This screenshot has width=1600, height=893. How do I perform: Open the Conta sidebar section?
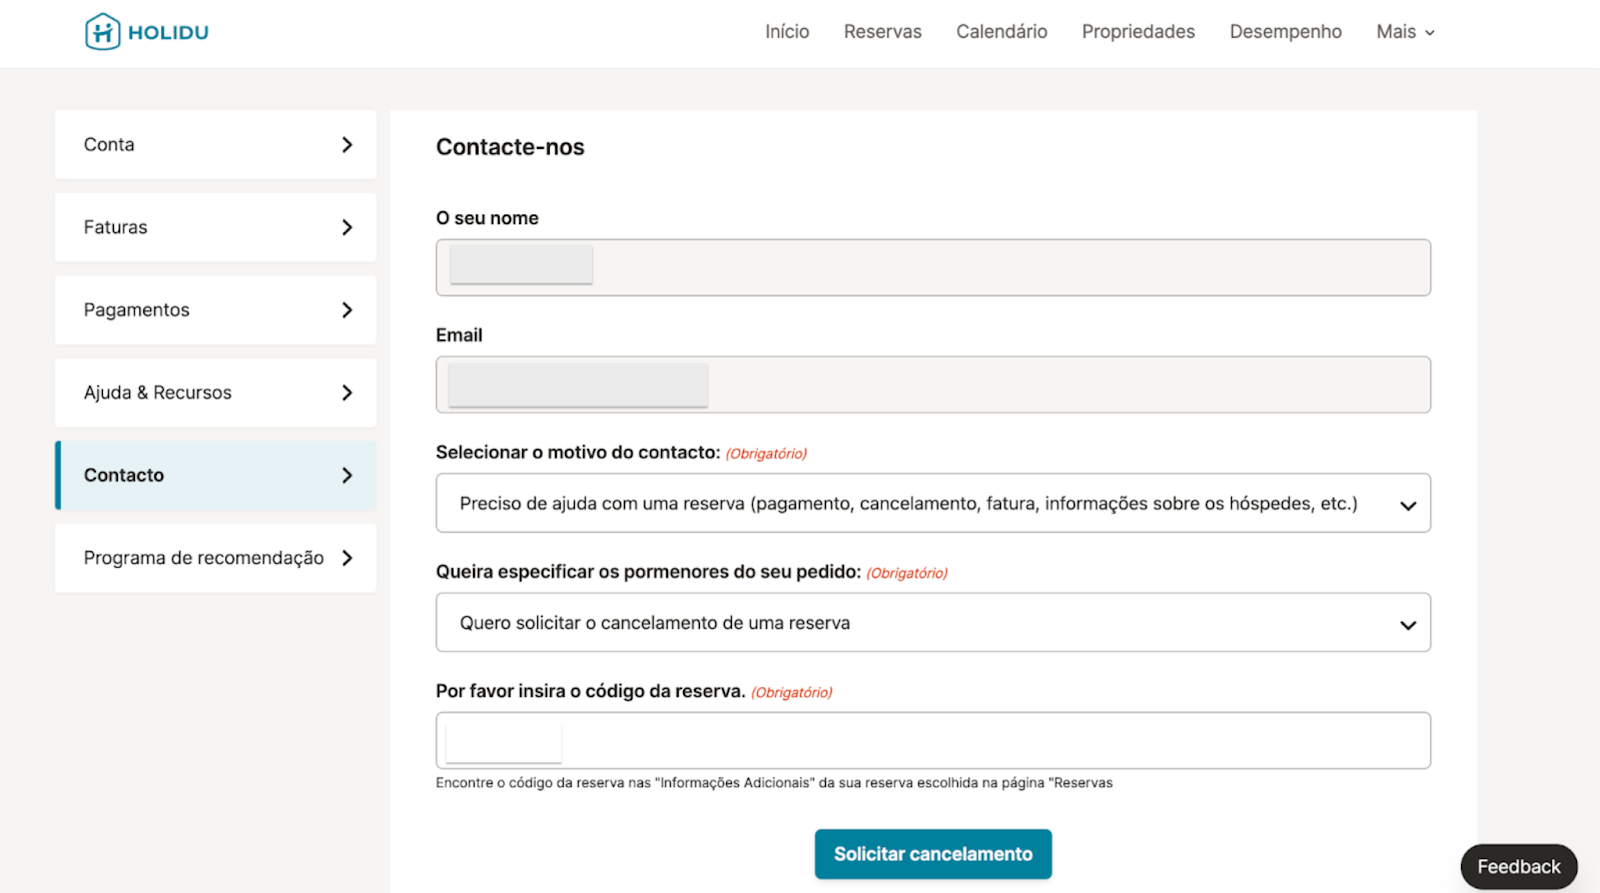coord(216,145)
